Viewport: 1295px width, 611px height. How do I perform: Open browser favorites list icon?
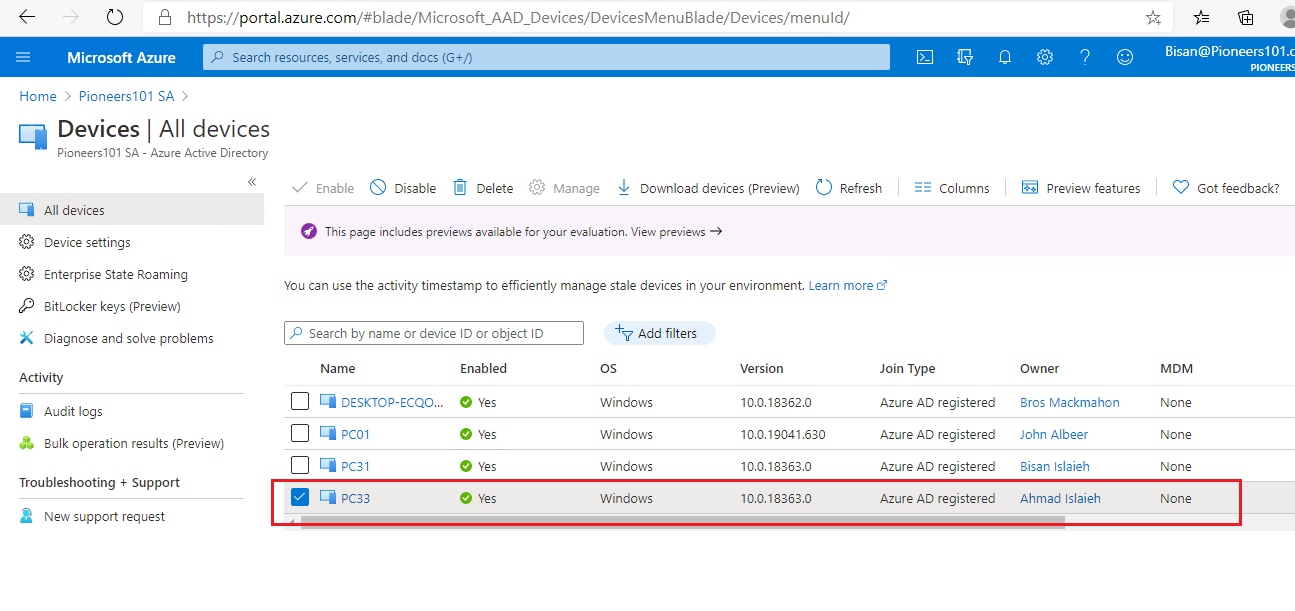point(1201,17)
